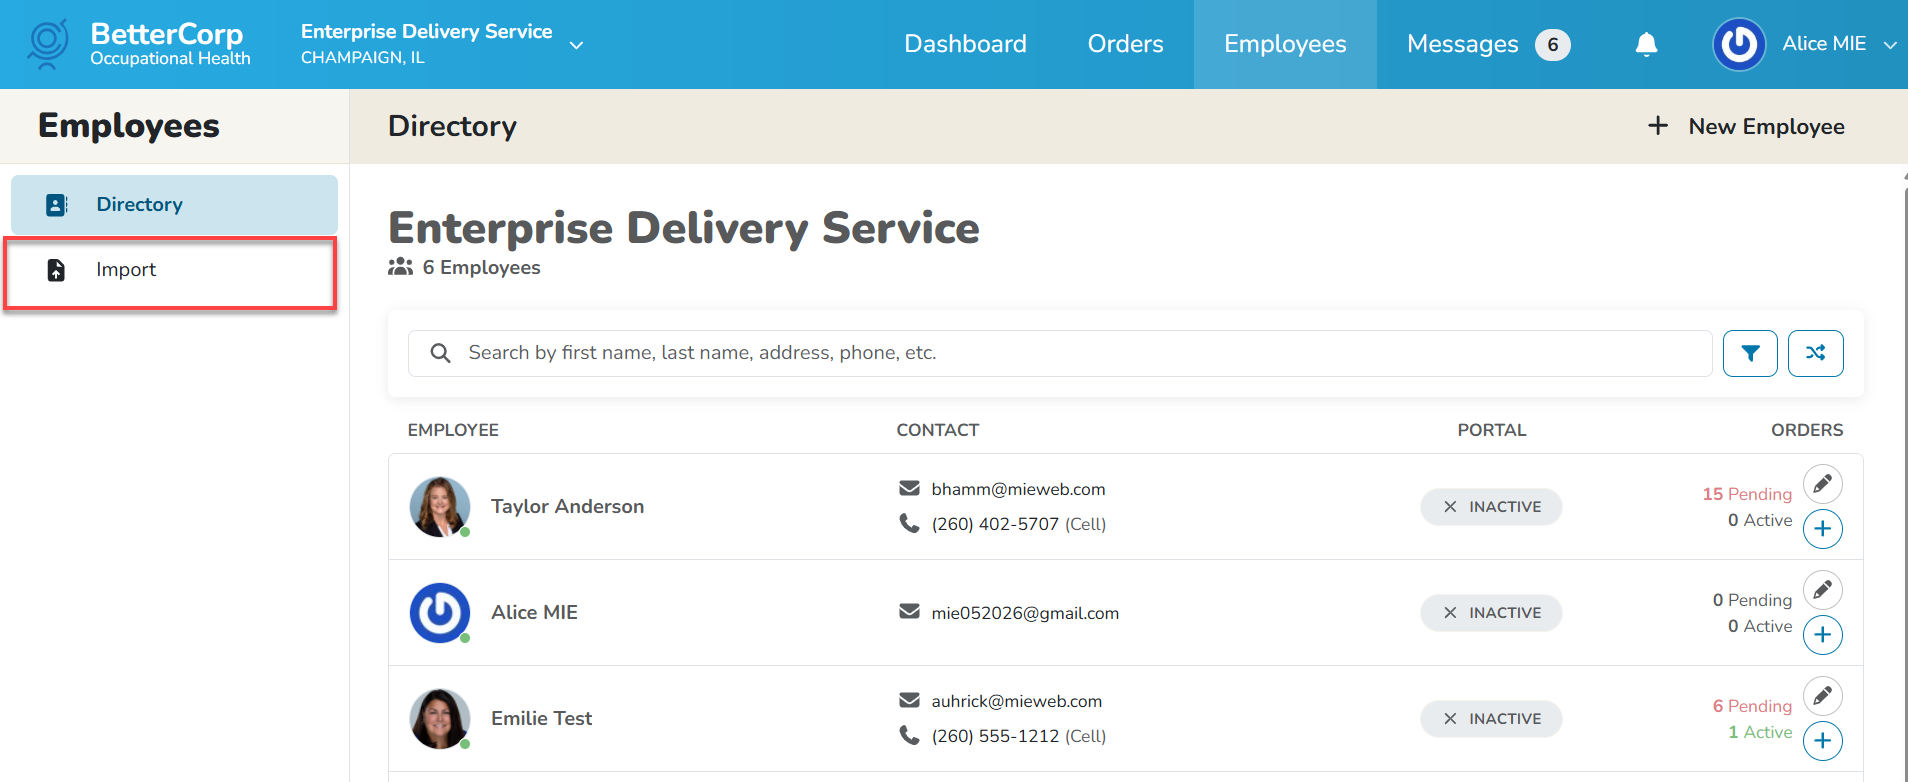Viewport: 1908px width, 782px height.
Task: Select Directory in the sidebar
Action: 174,205
